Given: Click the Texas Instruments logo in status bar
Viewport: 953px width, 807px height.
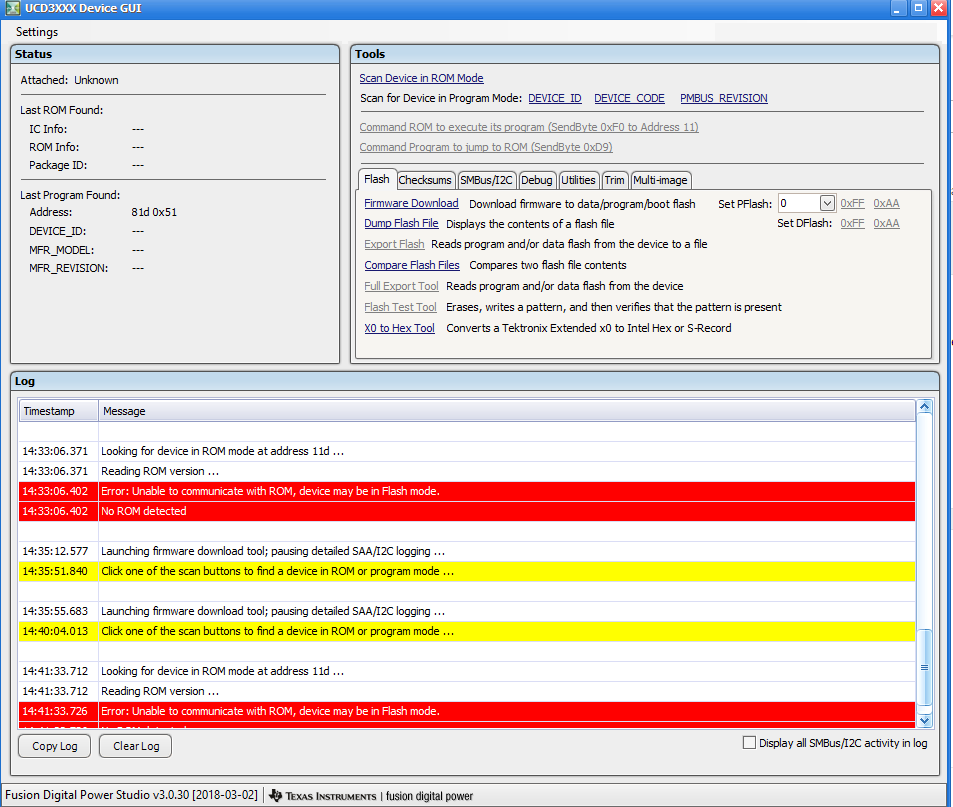Looking at the screenshot, I should pos(323,796).
